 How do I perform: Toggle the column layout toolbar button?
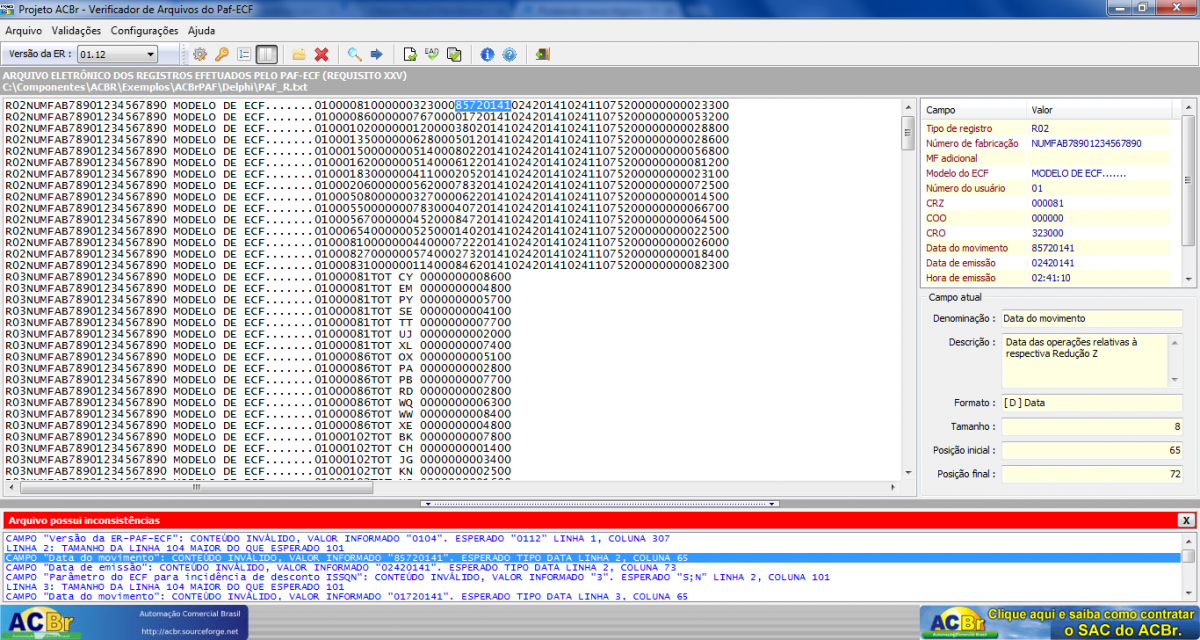pos(266,54)
